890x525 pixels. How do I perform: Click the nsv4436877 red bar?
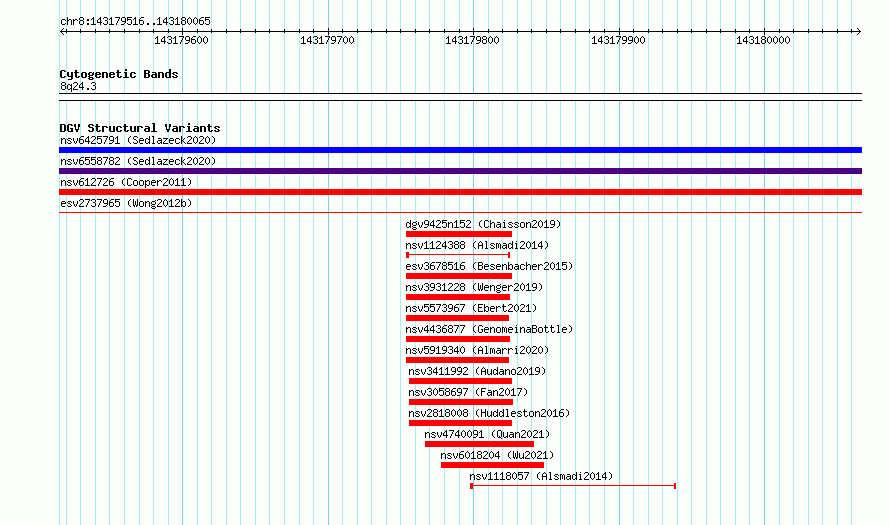[458, 339]
